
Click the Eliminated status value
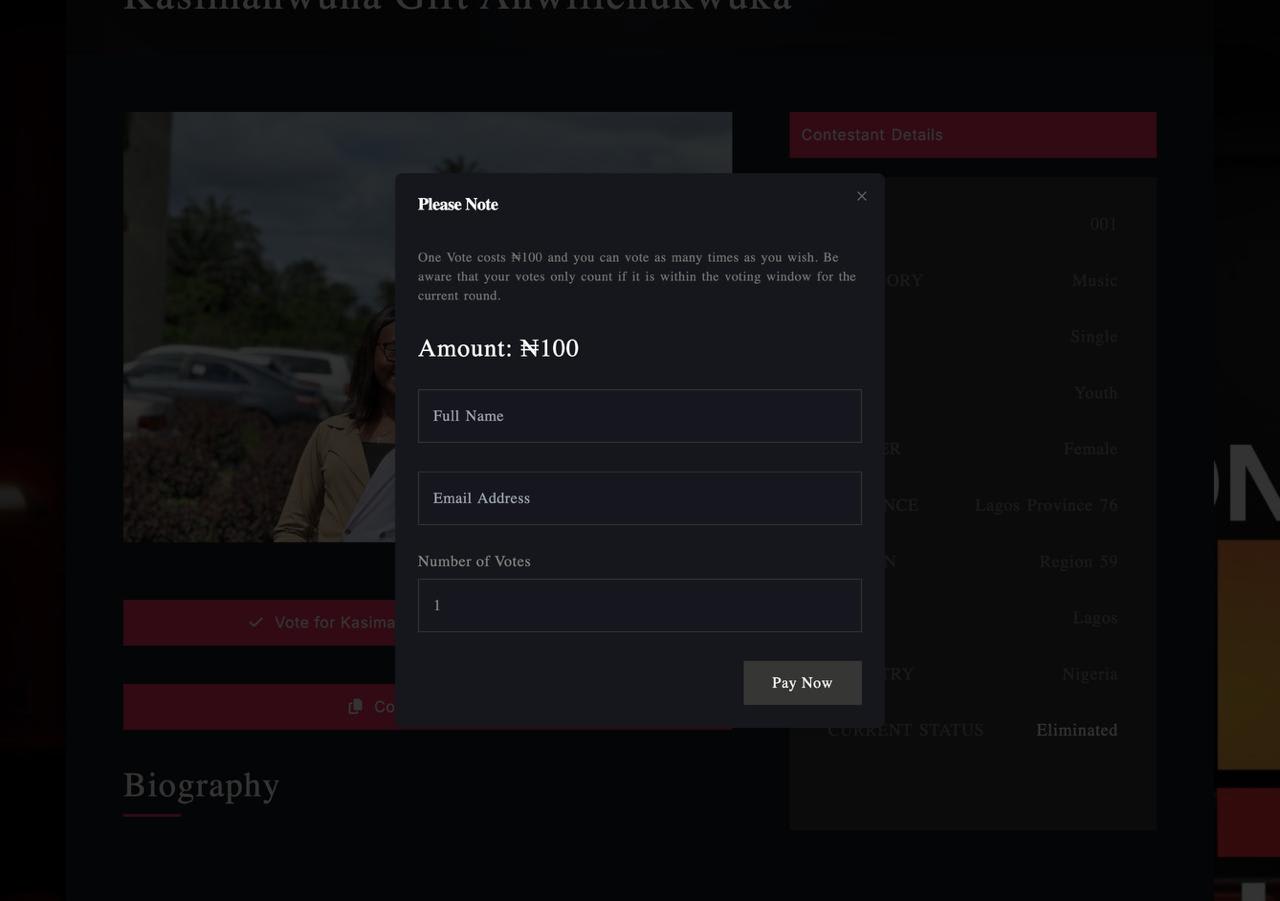1077,730
